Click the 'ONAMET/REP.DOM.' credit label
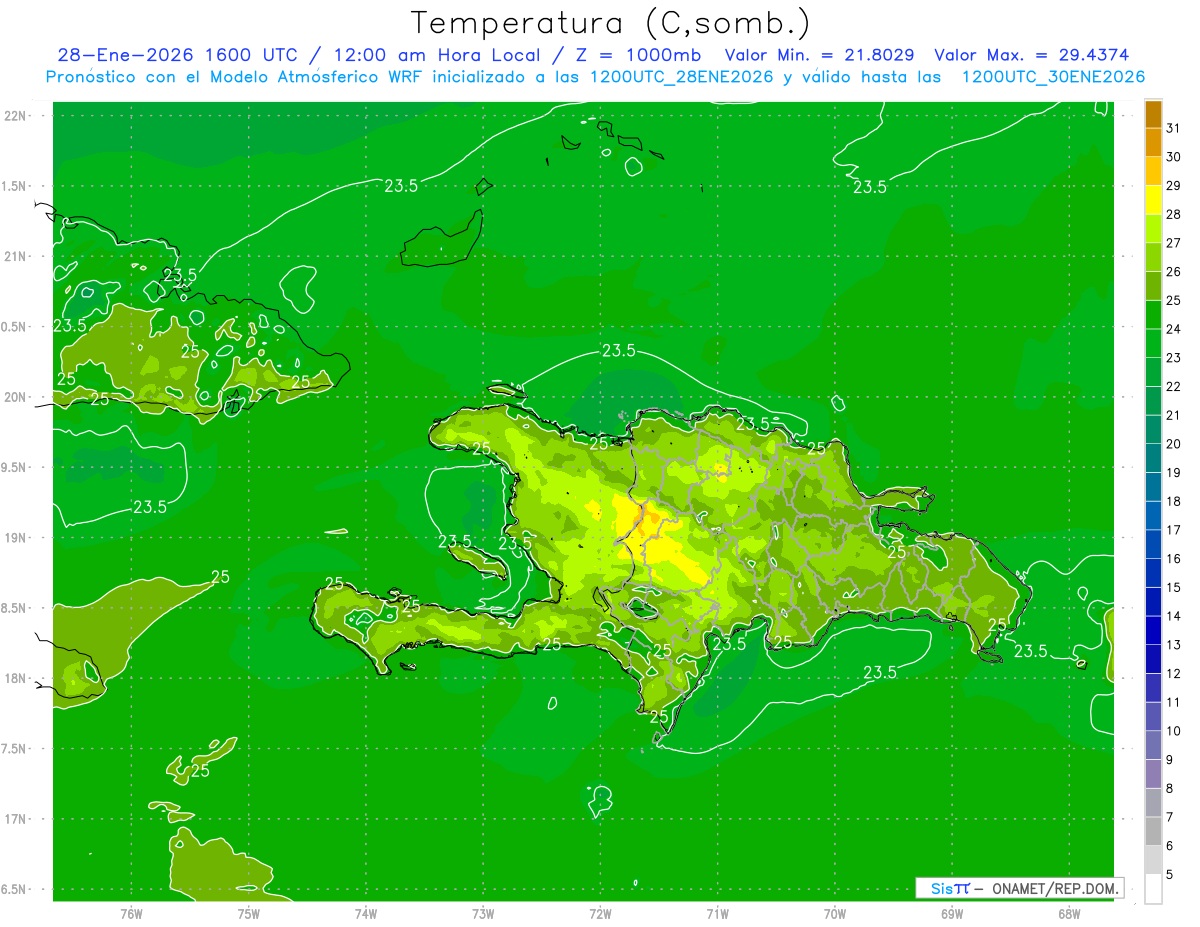Image resolution: width=1200 pixels, height=927 pixels. (1055, 888)
